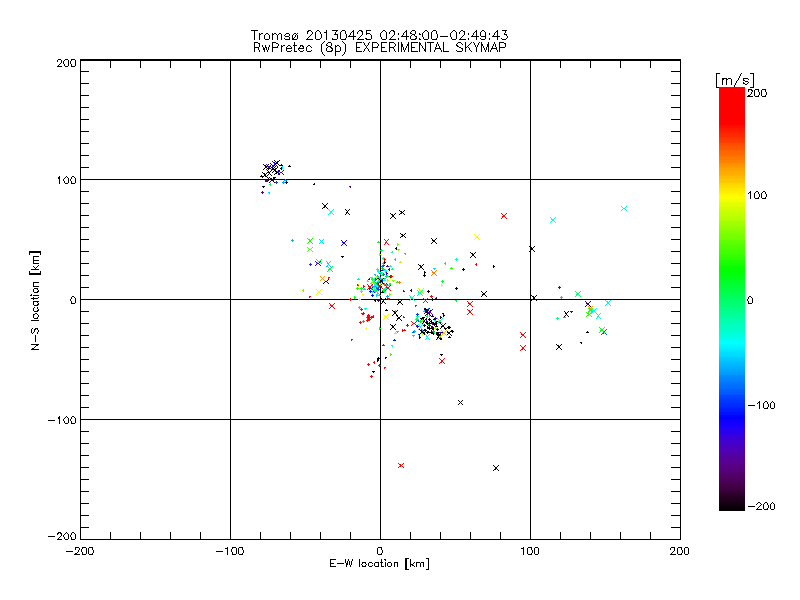Click the title line "Tromsø 20130425 02:48:00-02:49:43"
Viewport: 800px width, 600px height.
379,35
